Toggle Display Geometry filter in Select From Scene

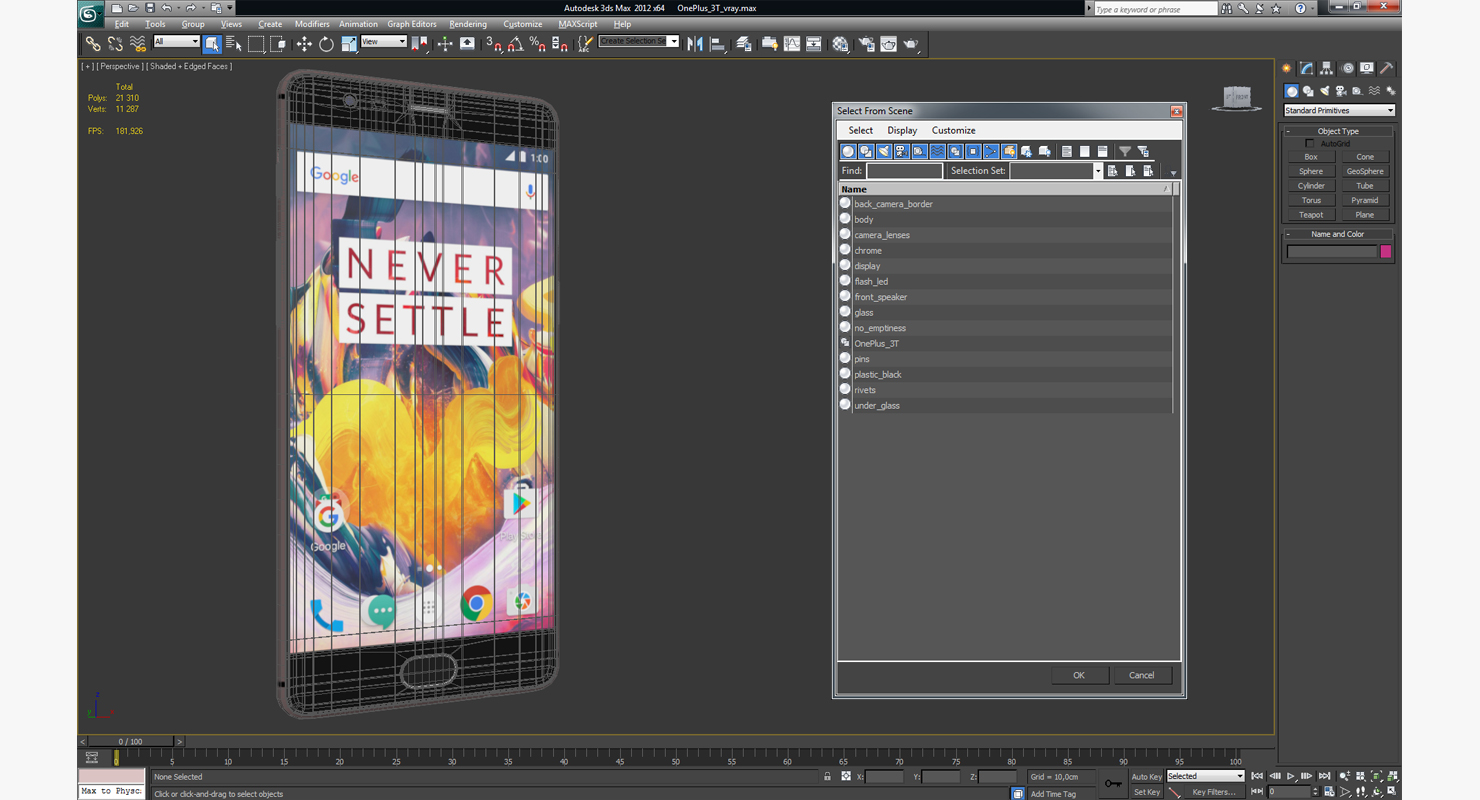[848, 151]
